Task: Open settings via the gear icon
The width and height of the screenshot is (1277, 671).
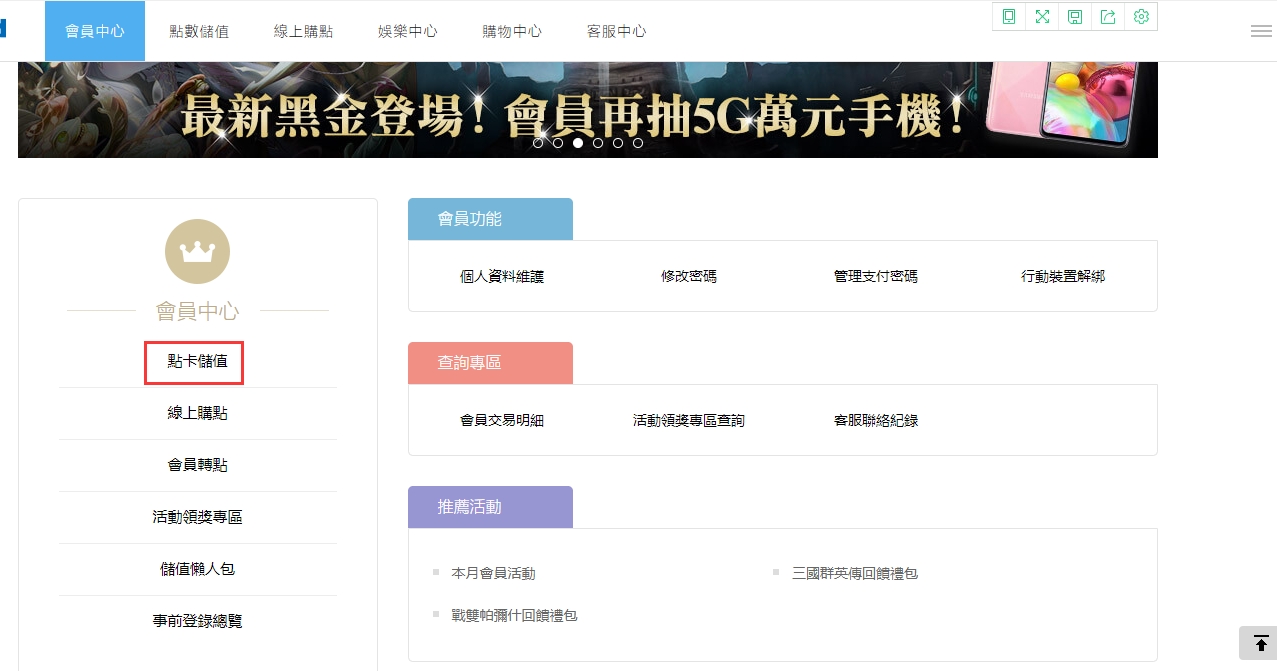Action: (1141, 16)
